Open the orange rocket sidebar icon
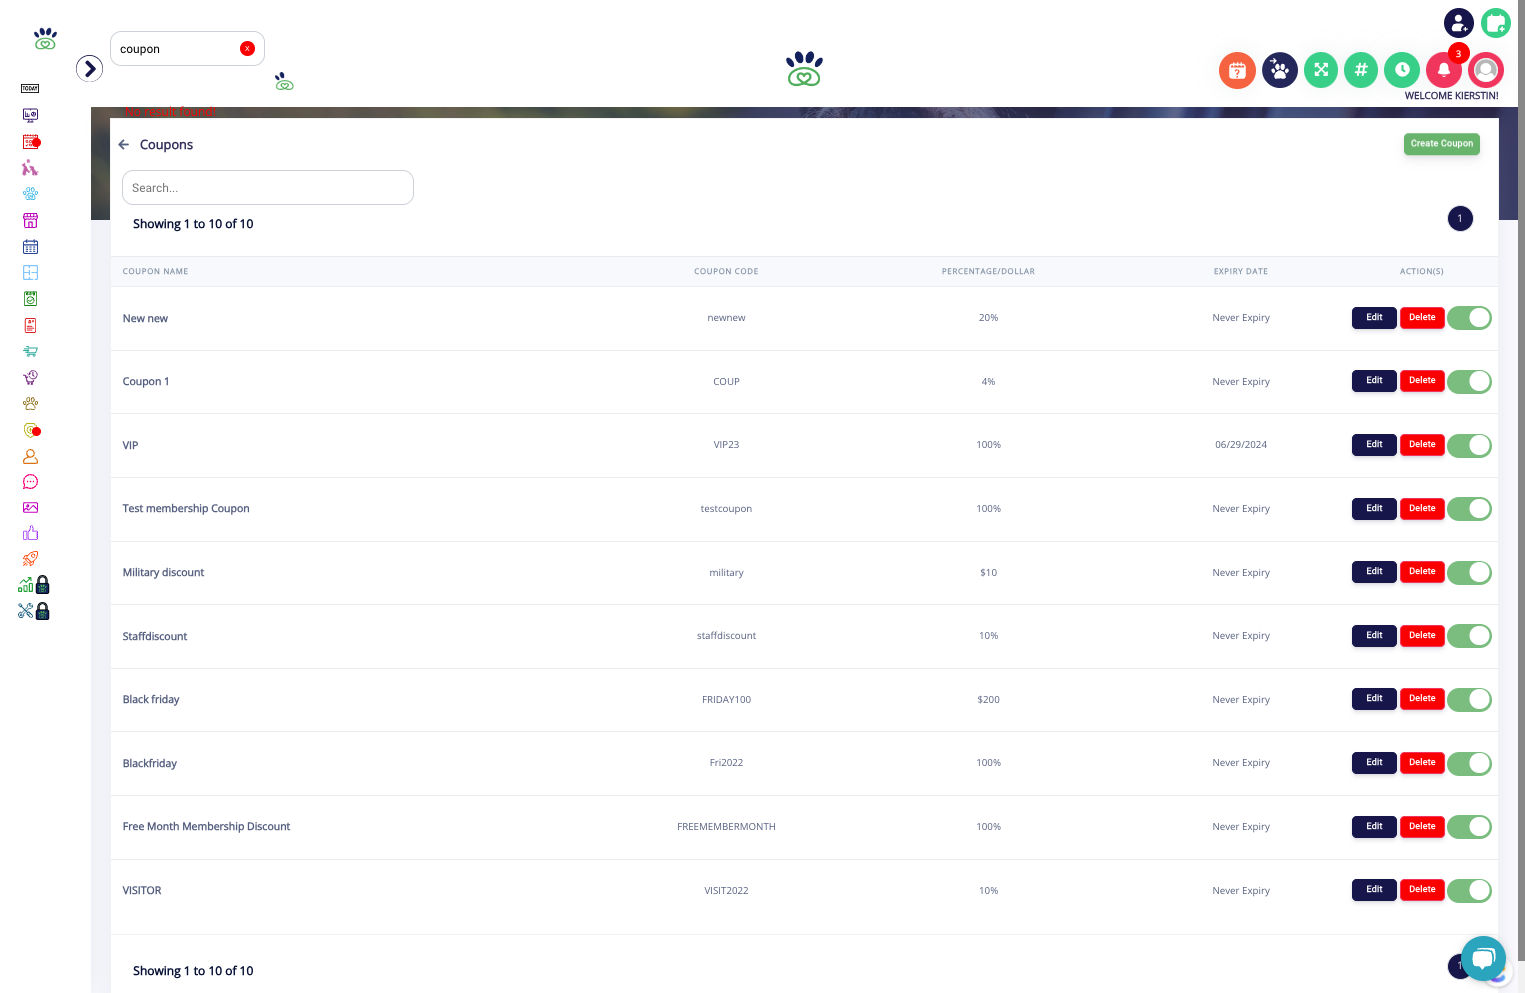Image resolution: width=1525 pixels, height=993 pixels. point(30,559)
